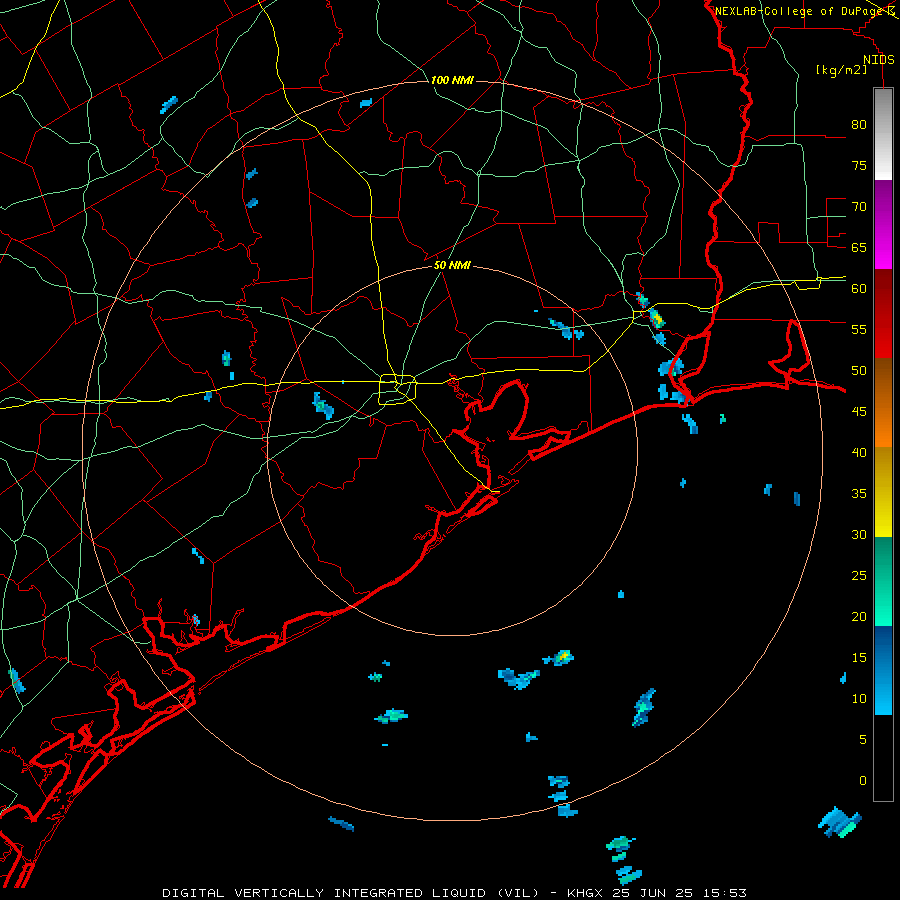Select the 30 value on the scale
Screen dimensions: 900x900
(859, 535)
